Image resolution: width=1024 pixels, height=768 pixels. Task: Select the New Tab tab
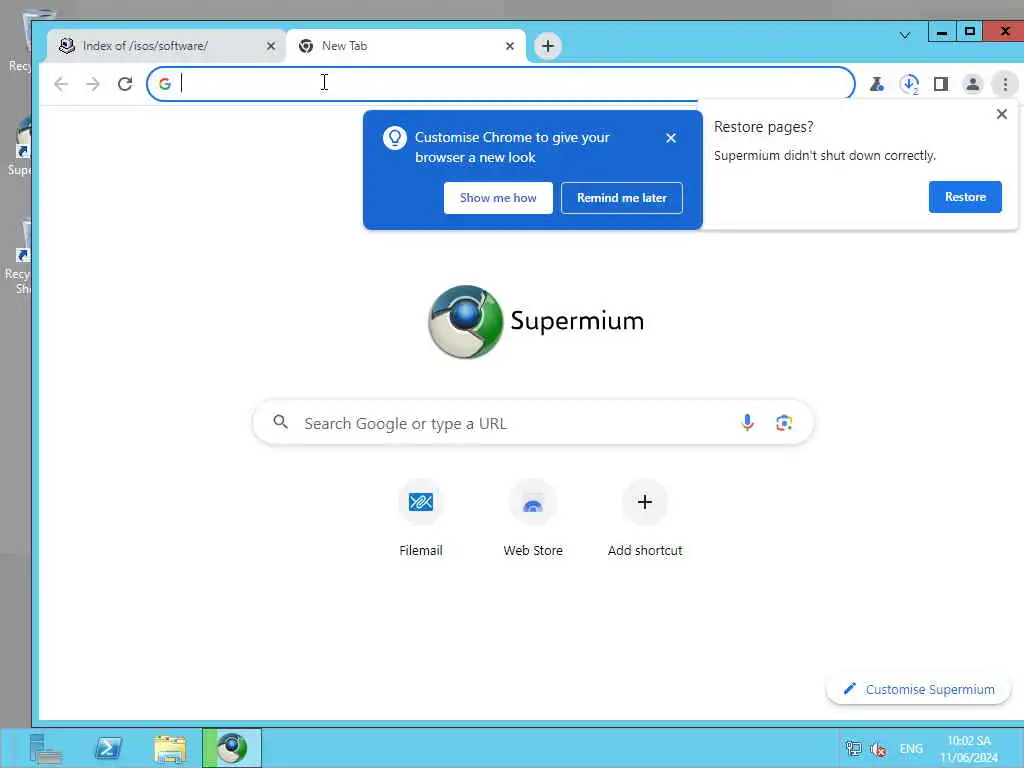click(x=406, y=46)
